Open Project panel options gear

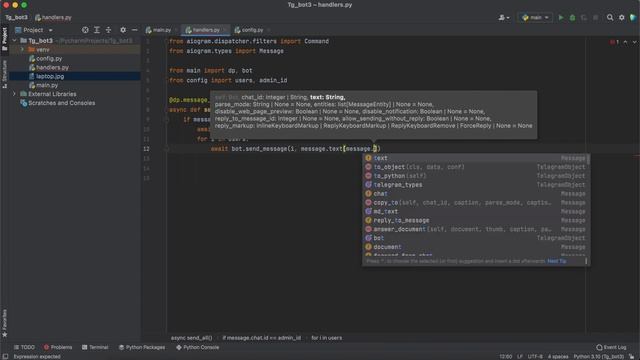pos(123,30)
